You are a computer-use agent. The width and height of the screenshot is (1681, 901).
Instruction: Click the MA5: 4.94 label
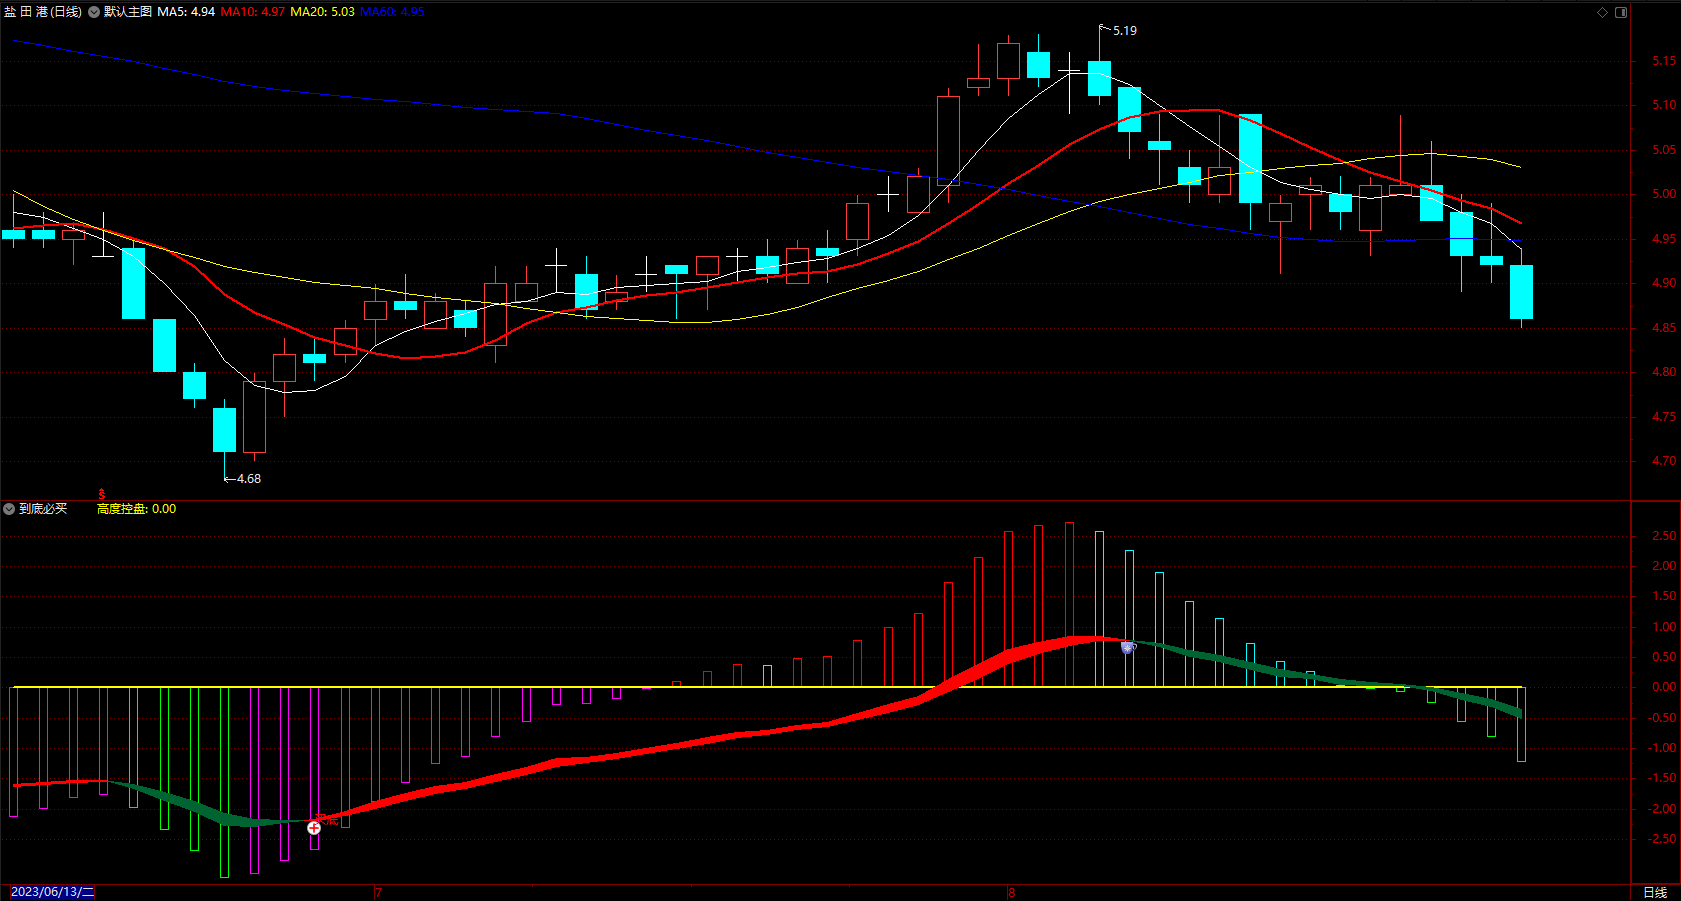pos(186,12)
